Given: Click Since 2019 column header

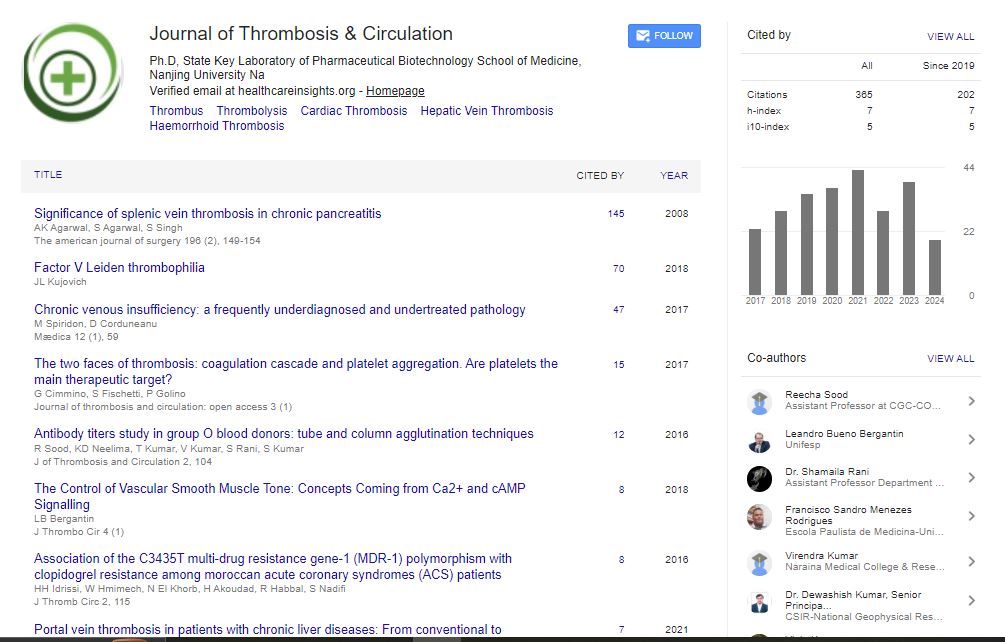Looking at the screenshot, I should (949, 65).
